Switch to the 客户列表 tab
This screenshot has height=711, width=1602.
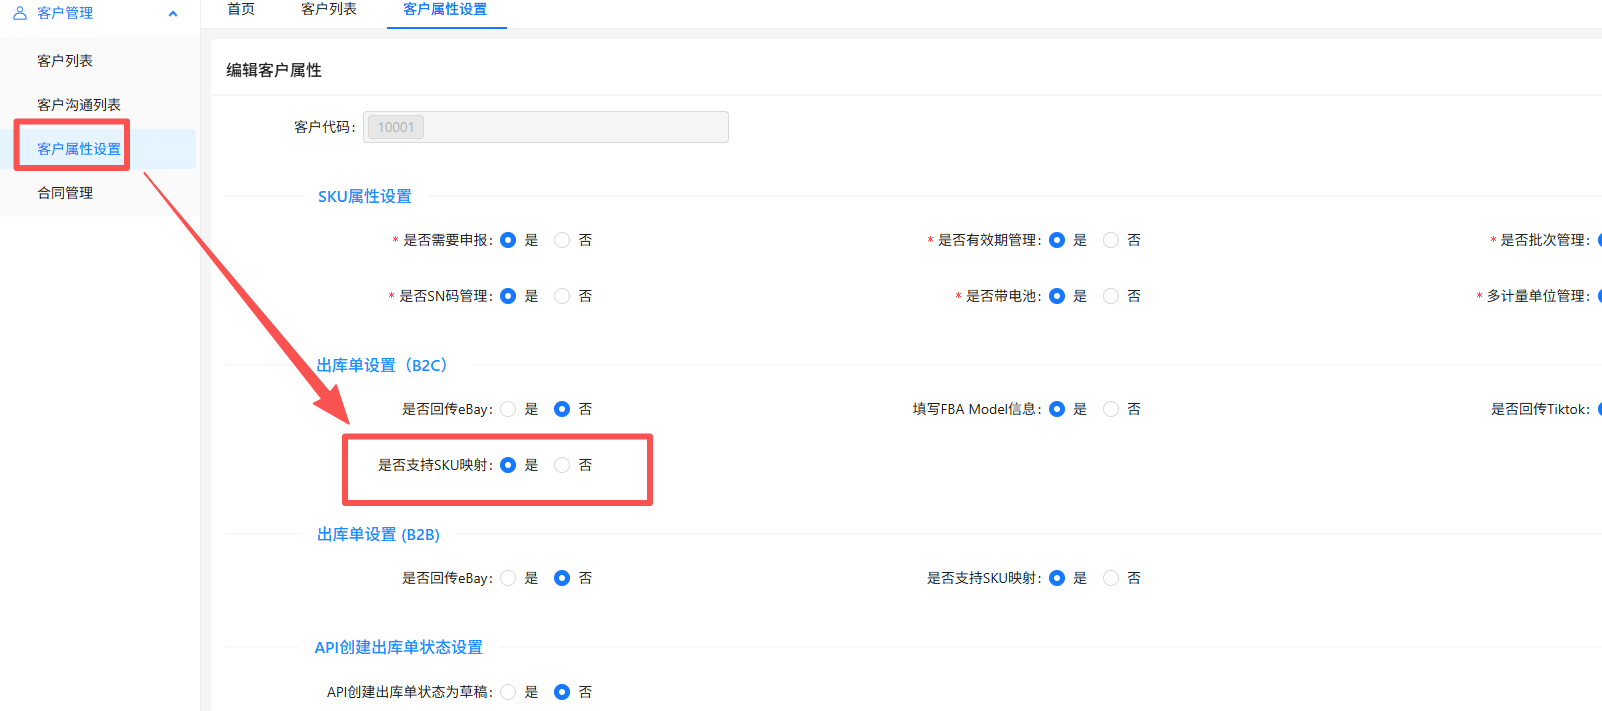pyautogui.click(x=329, y=10)
